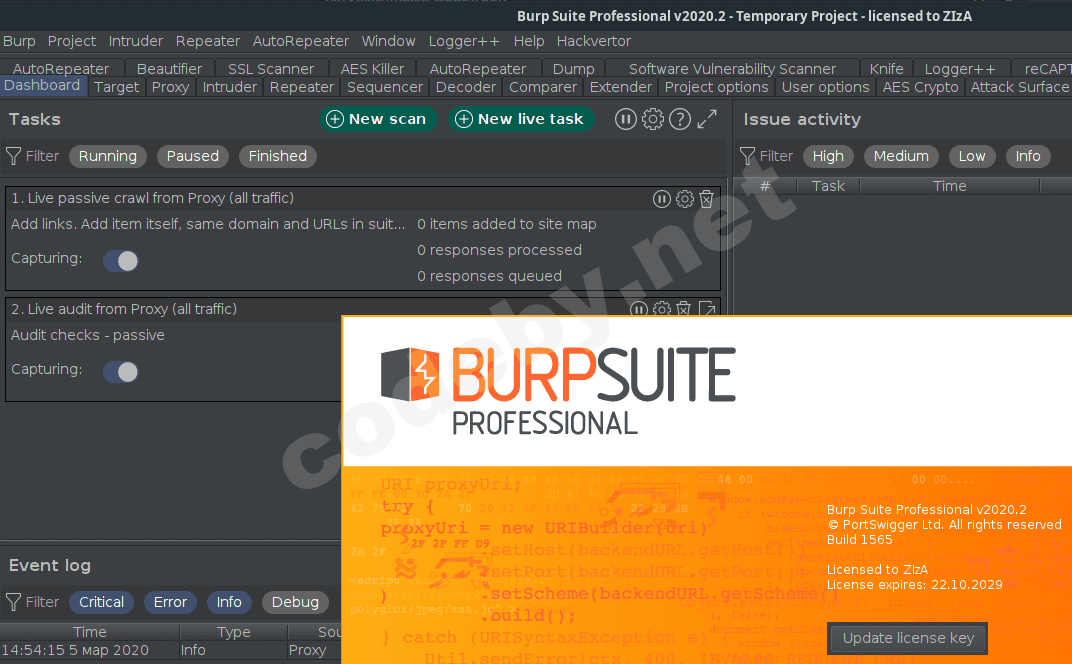This screenshot has width=1072, height=664.
Task: Open help icon in Tasks header
Action: click(x=680, y=119)
